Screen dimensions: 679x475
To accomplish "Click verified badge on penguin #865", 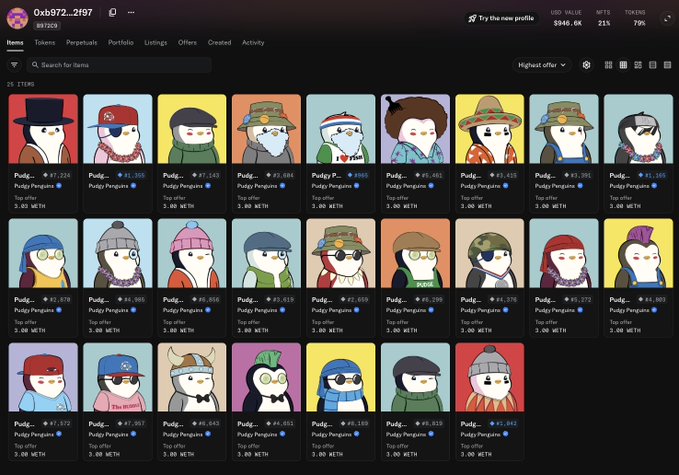I will coord(356,186).
